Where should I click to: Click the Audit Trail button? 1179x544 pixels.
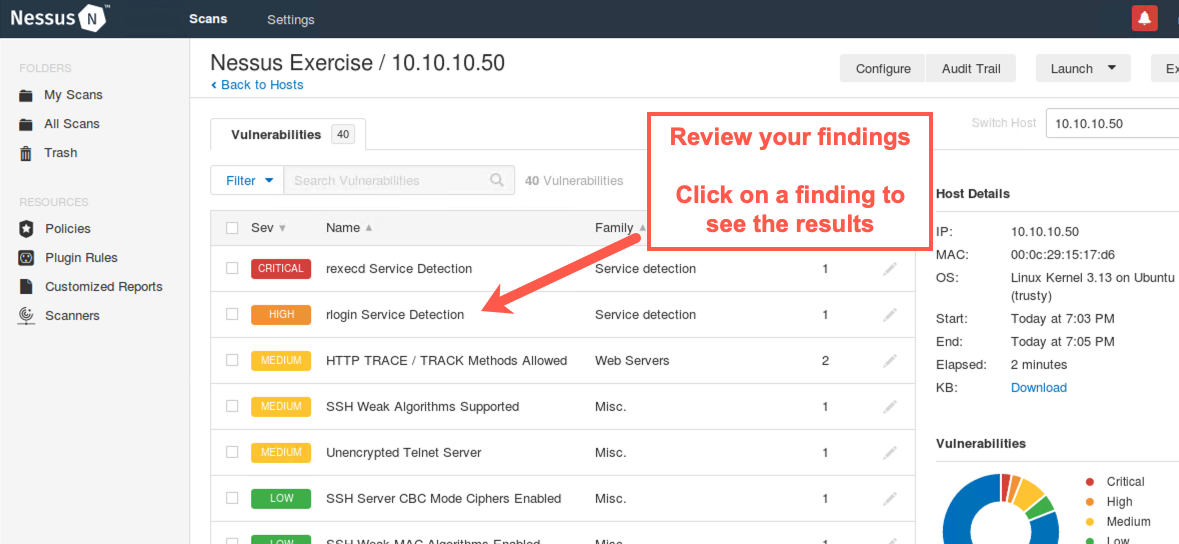tap(971, 68)
